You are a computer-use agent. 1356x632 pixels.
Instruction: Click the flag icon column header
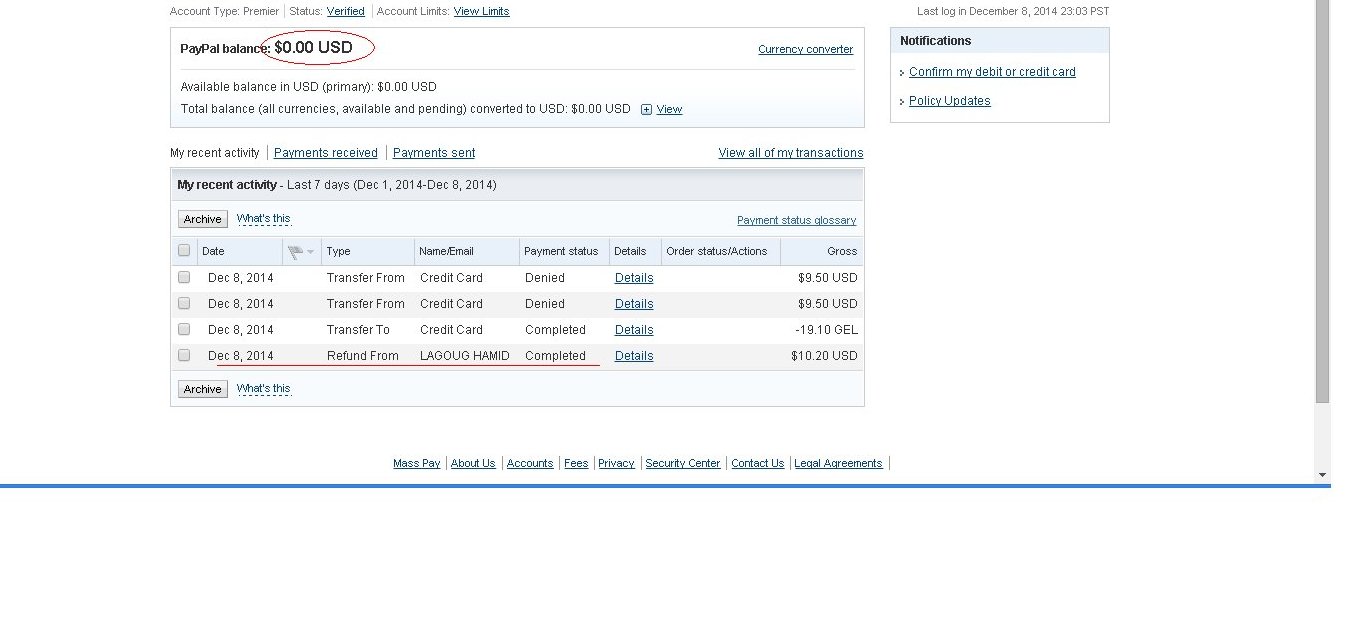[295, 252]
